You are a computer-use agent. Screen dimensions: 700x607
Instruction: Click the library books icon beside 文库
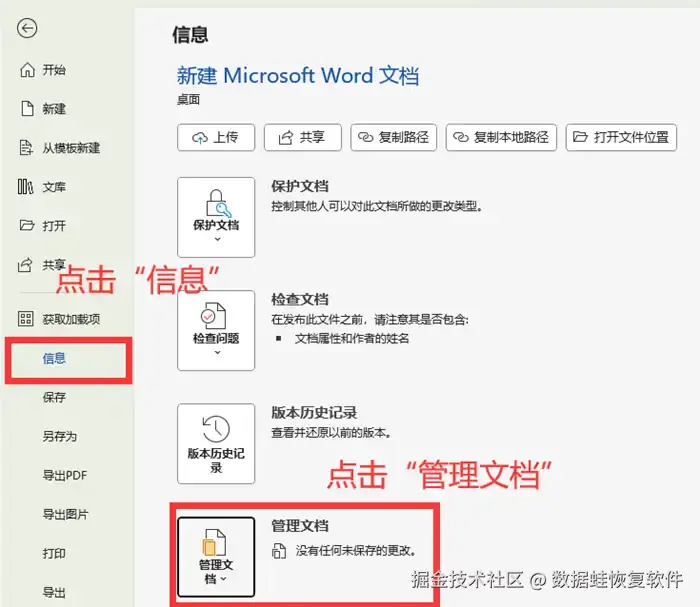(25, 187)
